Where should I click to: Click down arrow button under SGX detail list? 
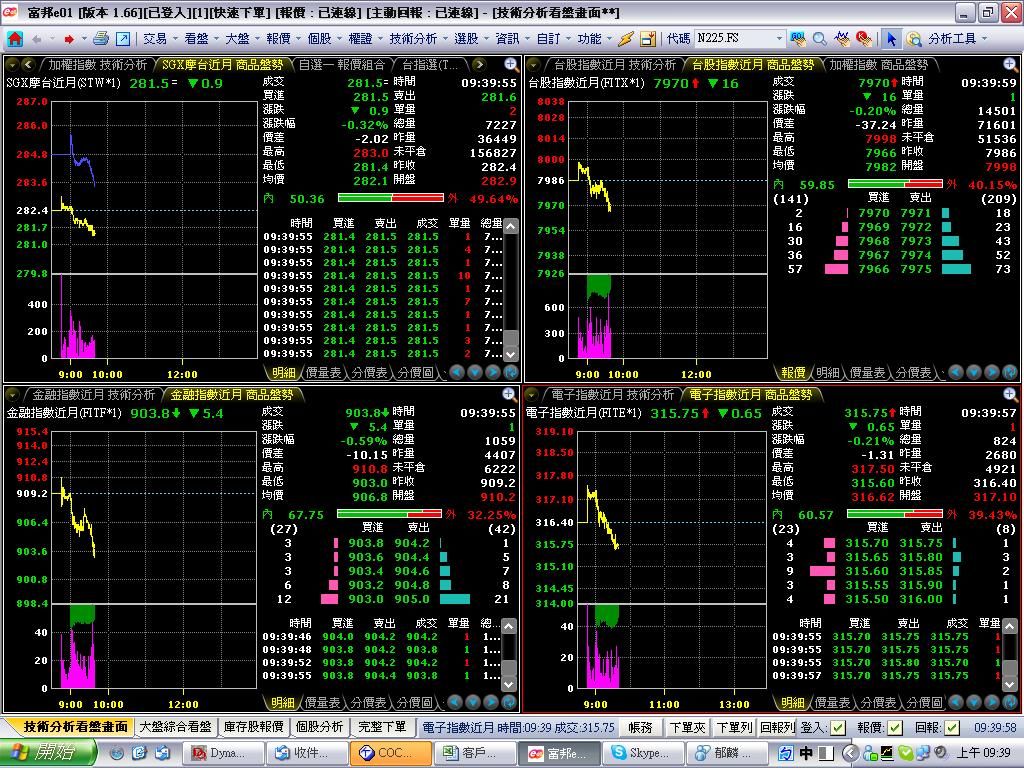point(475,372)
